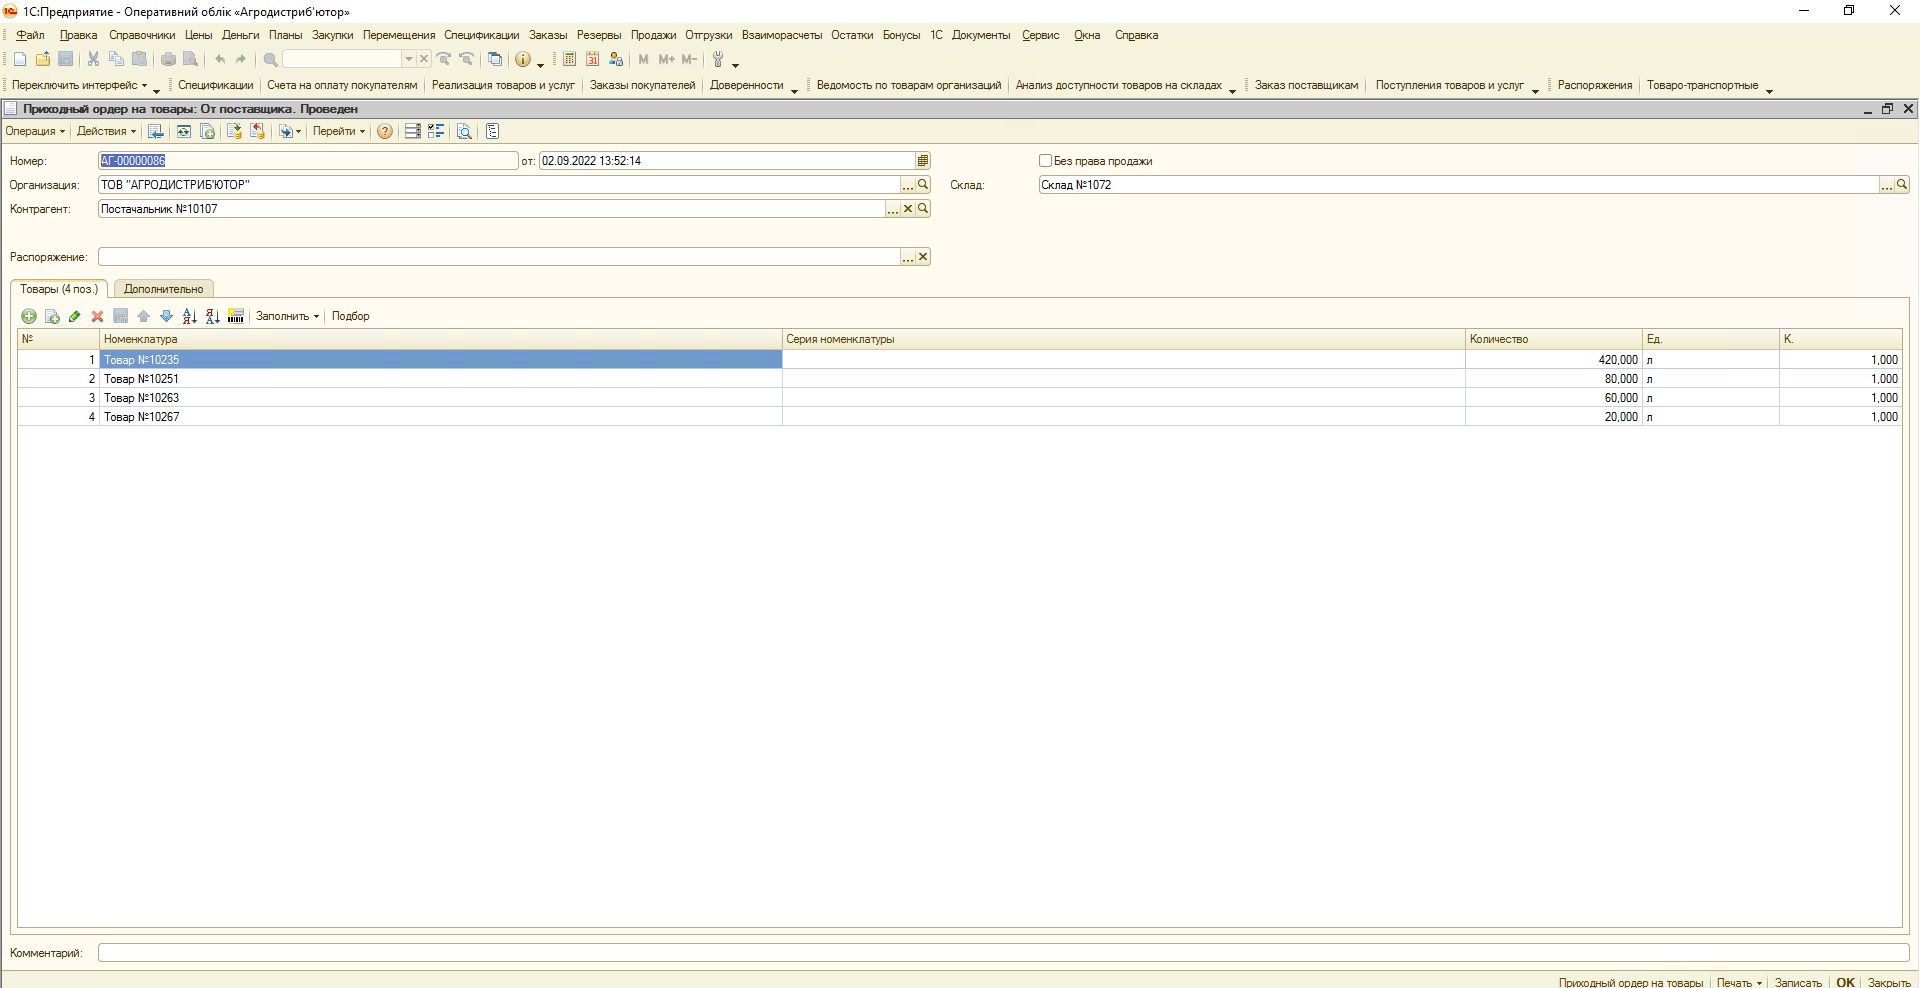Click the green add row icon
Viewport: 1920px width, 988px height.
point(29,316)
